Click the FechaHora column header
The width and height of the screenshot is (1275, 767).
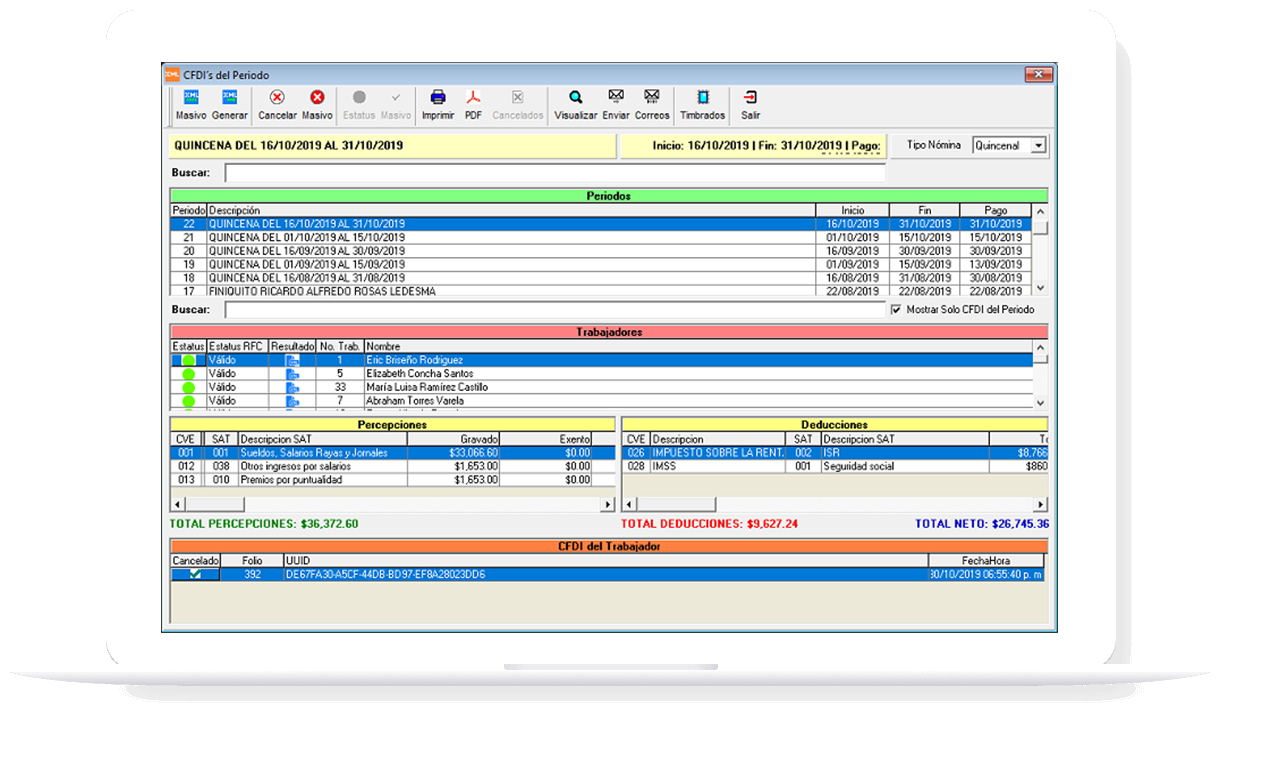click(x=988, y=561)
